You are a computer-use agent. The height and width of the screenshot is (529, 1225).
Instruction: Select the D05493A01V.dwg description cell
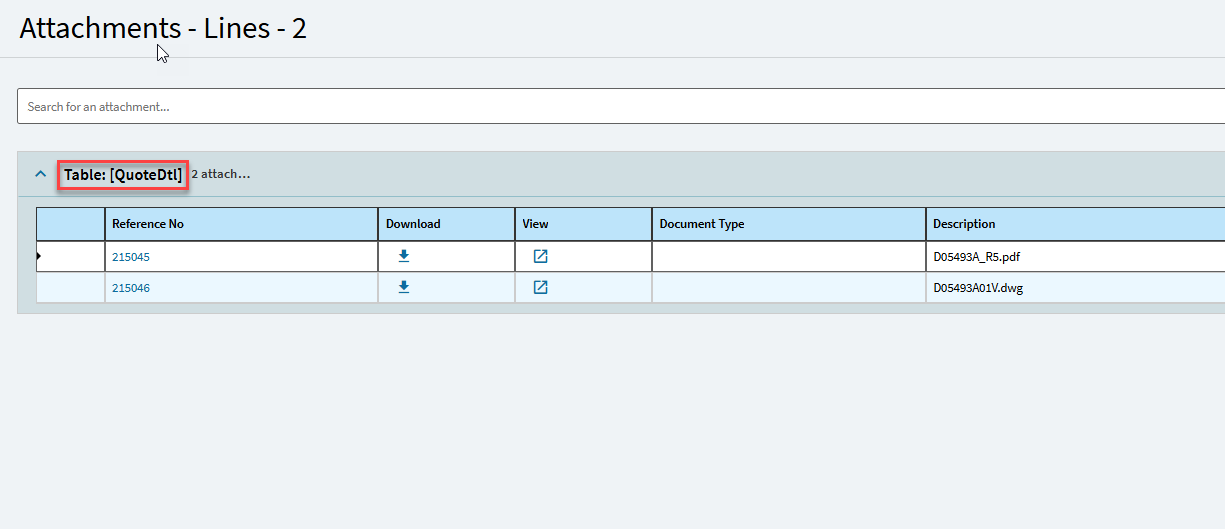pyautogui.click(x=1076, y=288)
